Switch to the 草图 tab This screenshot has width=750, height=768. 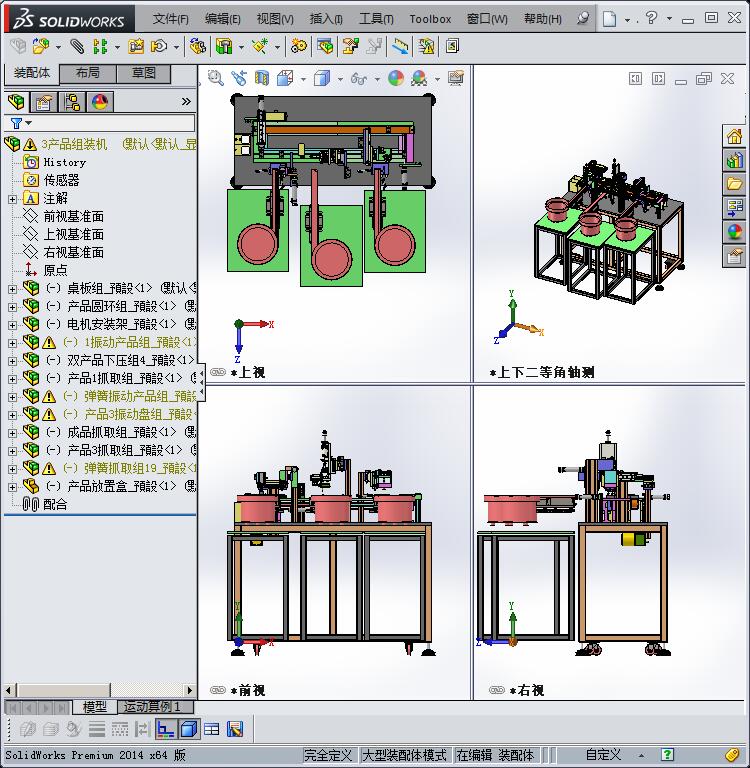(x=144, y=73)
